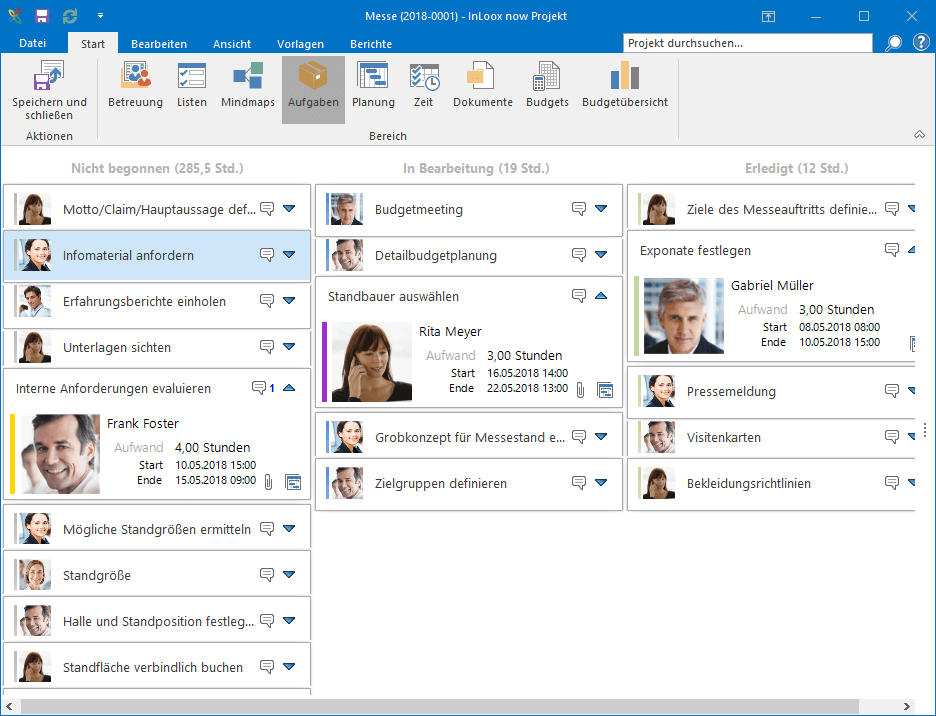Open detail icon on Frank Foster card
The image size is (936, 716).
pos(293,482)
